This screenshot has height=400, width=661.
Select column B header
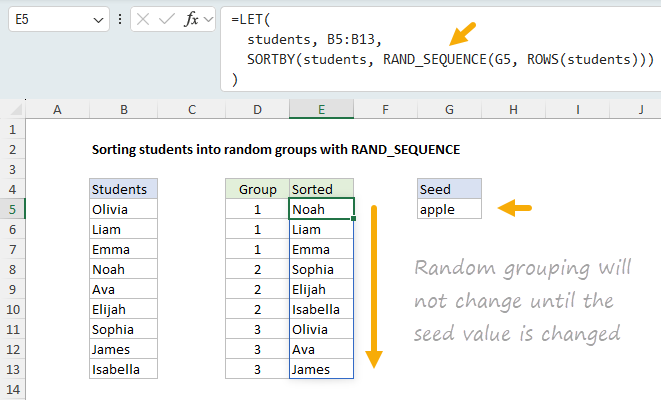(x=124, y=110)
